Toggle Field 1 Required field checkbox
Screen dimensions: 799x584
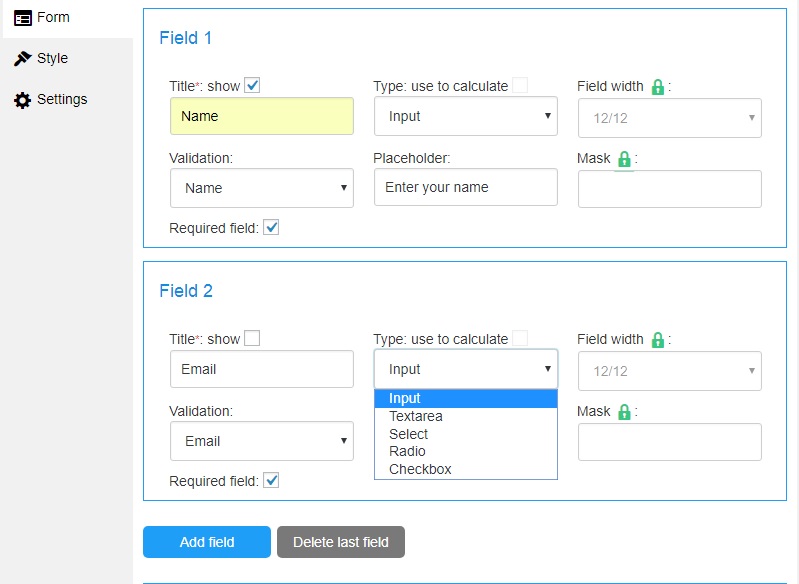[271, 227]
